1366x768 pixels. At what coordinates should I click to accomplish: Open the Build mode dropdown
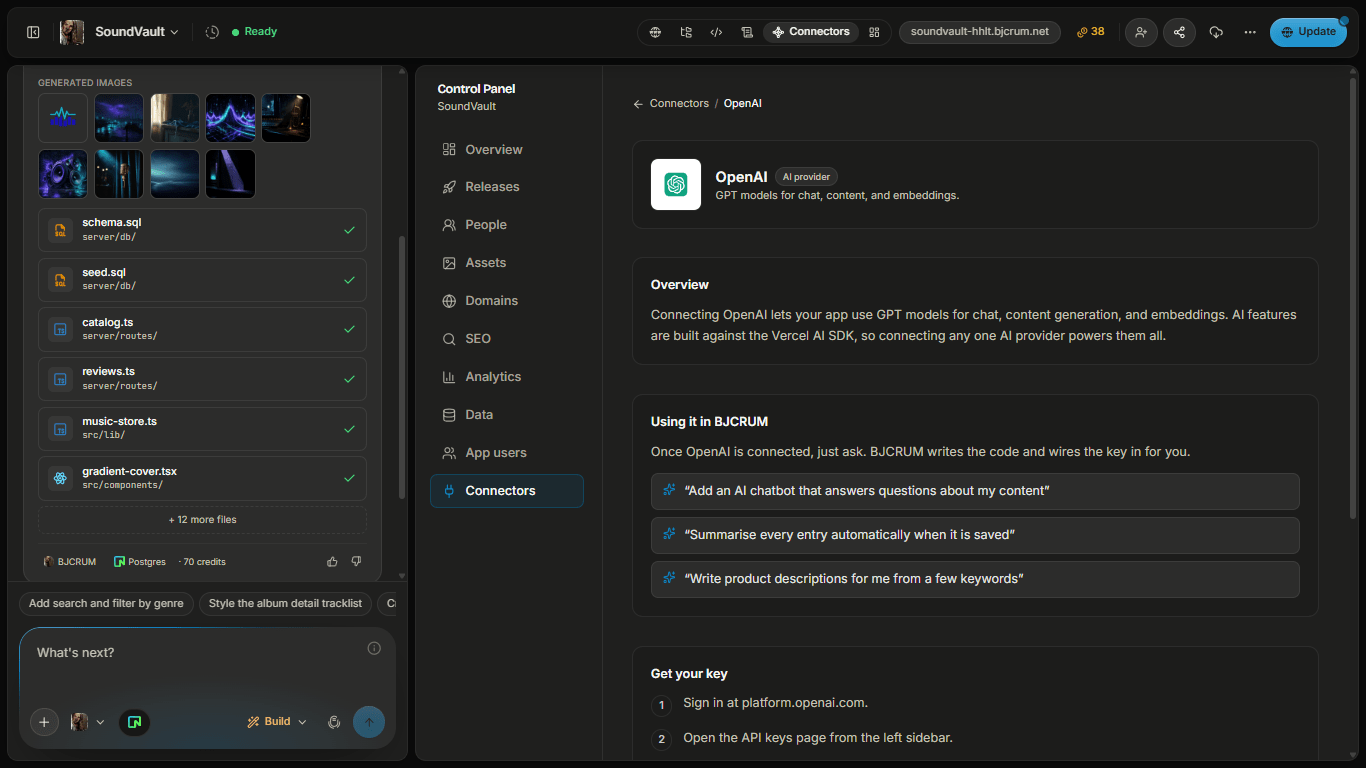click(277, 722)
